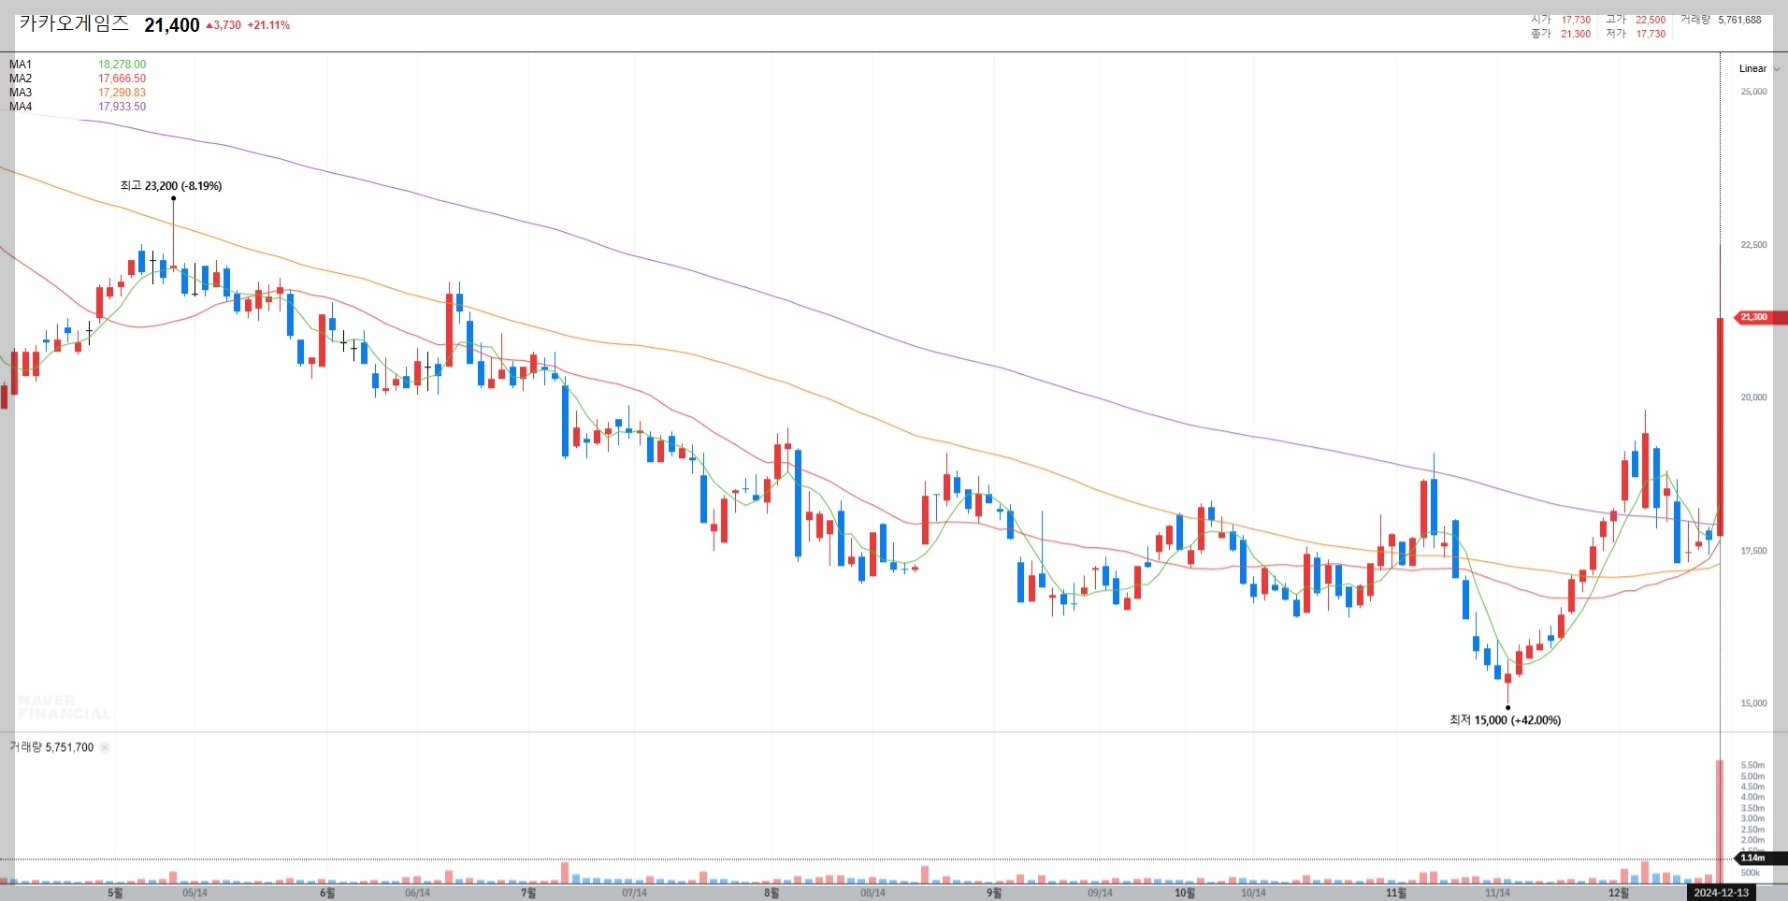Click the stock name 카카오게임즈
Screen dimensions: 1788x901
[74, 23]
